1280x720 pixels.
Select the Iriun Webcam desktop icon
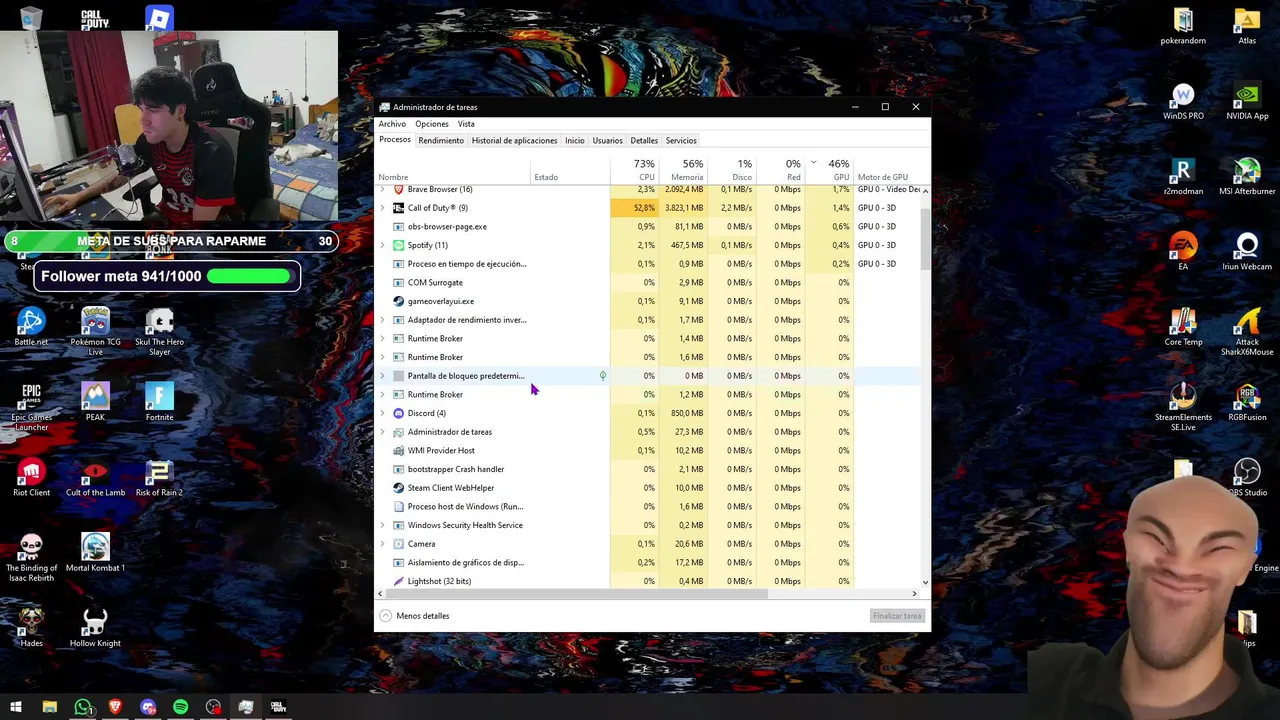point(1247,252)
